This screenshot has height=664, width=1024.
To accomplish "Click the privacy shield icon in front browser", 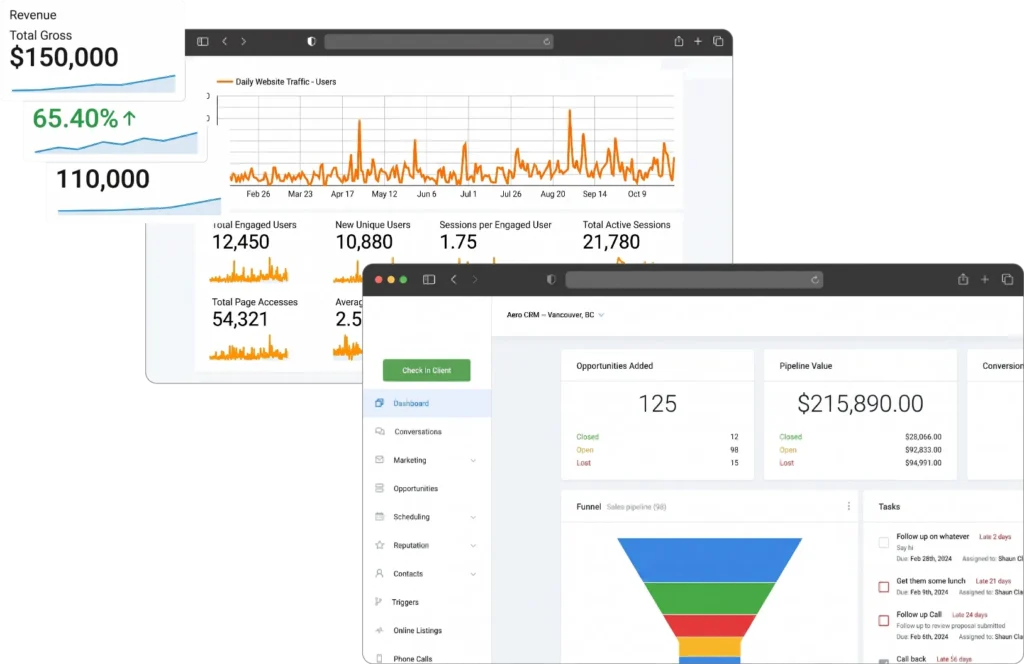I will [551, 279].
